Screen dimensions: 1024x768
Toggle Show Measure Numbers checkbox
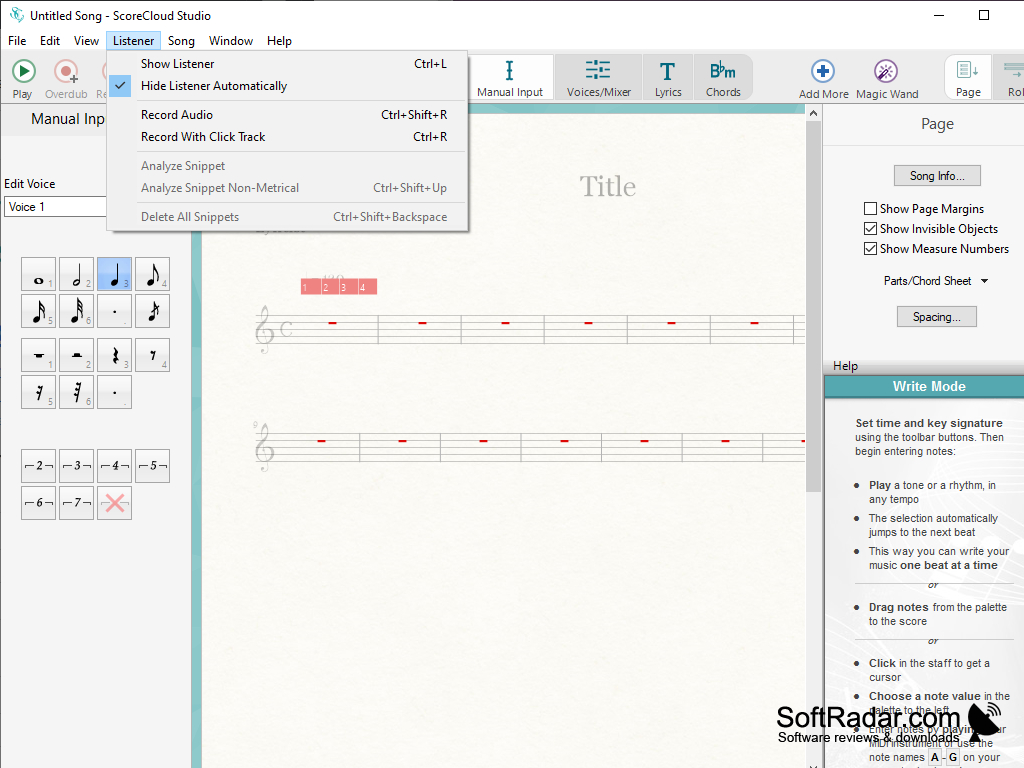[870, 249]
